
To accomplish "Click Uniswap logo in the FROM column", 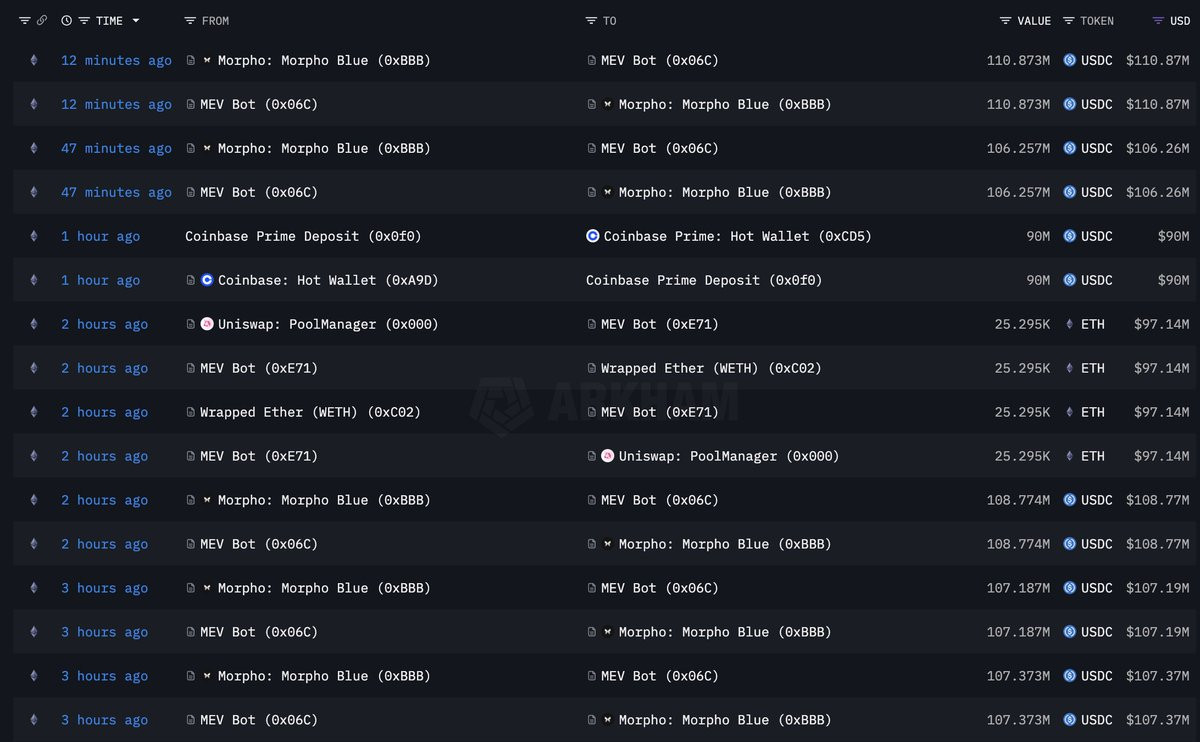I will click(207, 324).
